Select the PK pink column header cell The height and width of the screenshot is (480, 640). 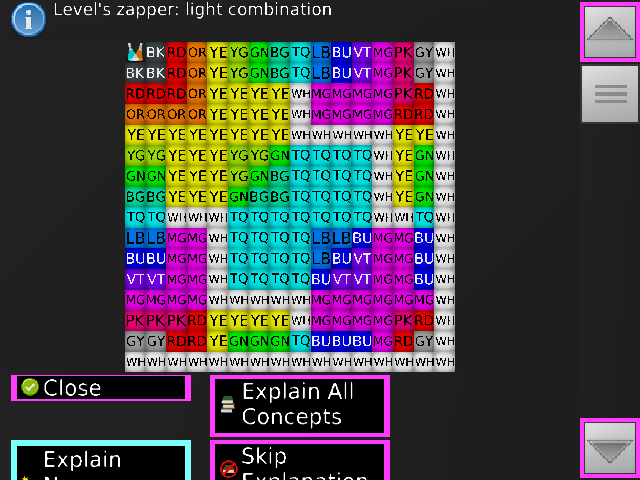click(x=403, y=51)
